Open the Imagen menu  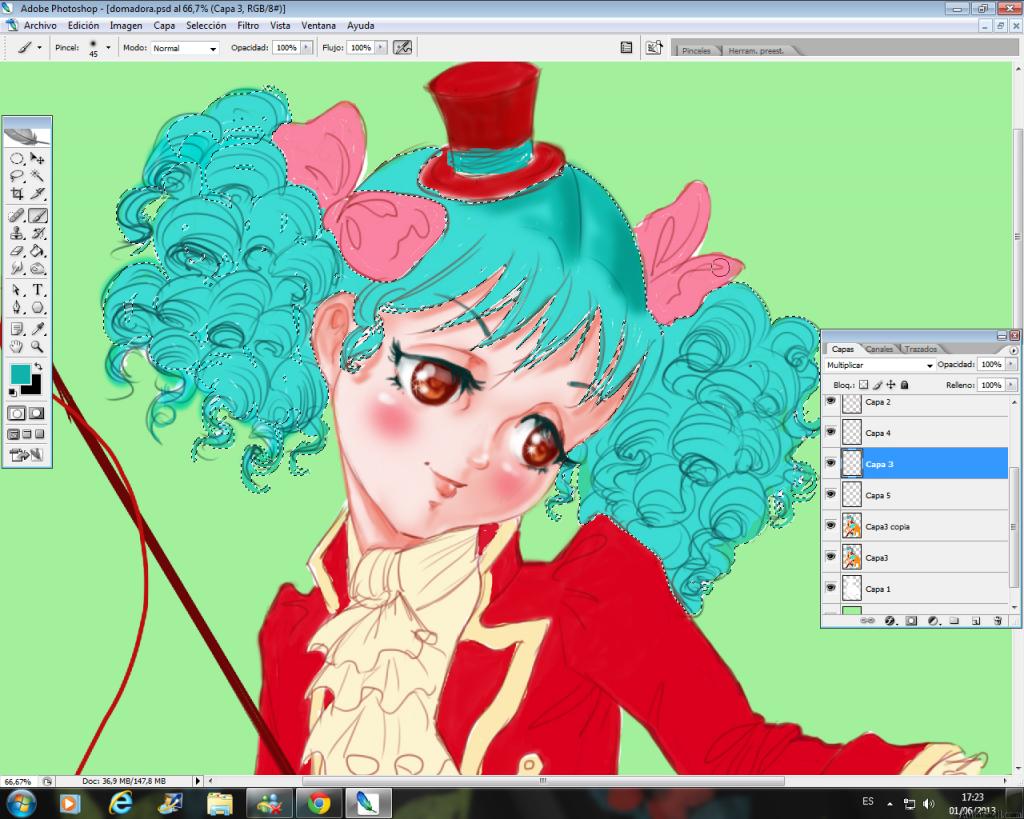[126, 25]
